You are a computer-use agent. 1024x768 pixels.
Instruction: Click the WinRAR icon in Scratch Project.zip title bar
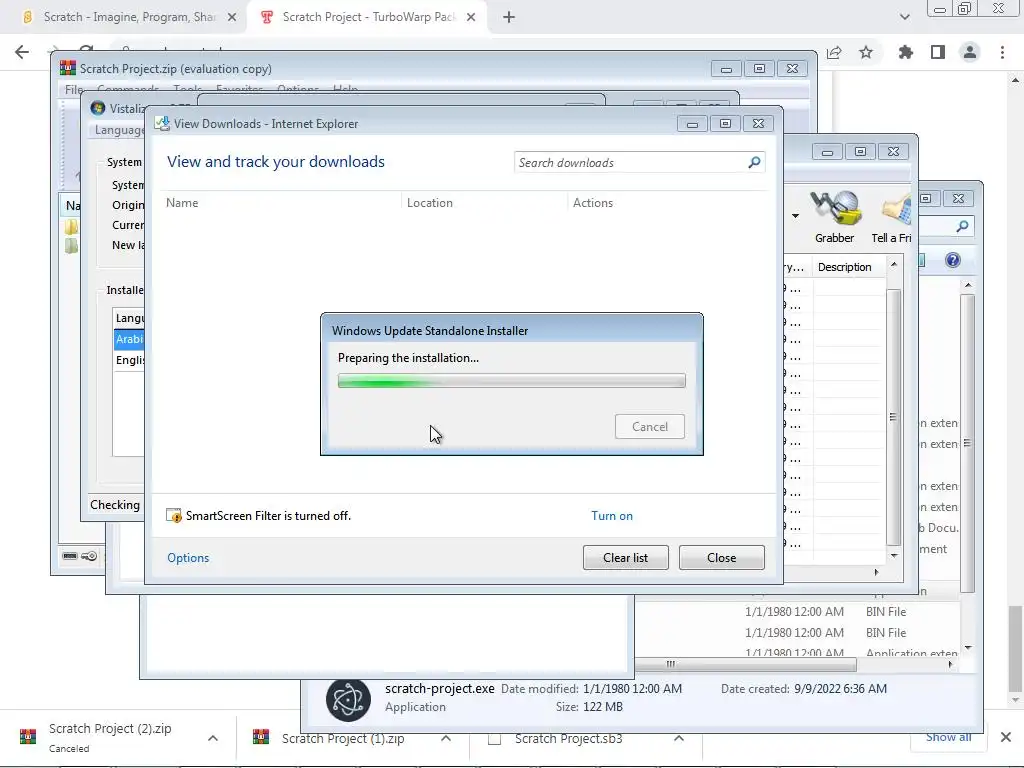[x=68, y=68]
